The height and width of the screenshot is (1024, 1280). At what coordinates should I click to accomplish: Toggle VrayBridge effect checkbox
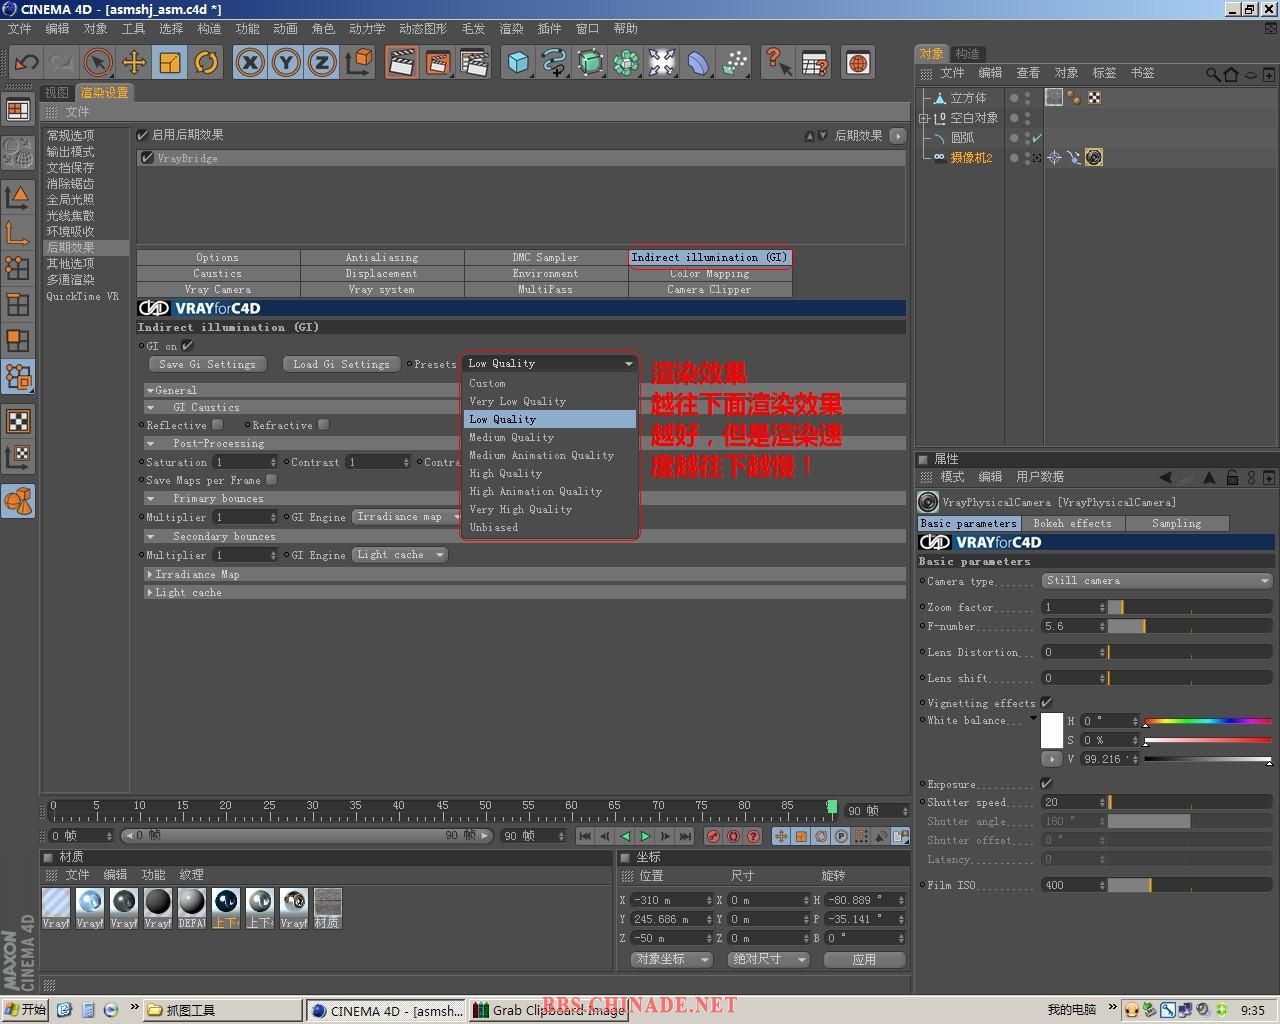(x=148, y=158)
